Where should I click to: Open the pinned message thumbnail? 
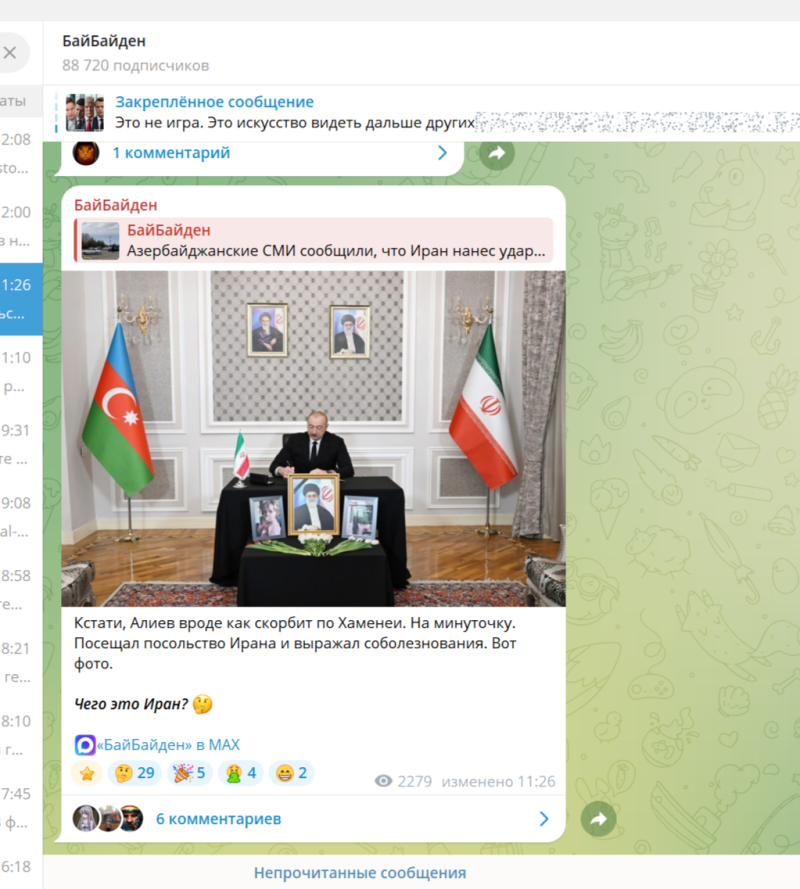pyautogui.click(x=84, y=113)
